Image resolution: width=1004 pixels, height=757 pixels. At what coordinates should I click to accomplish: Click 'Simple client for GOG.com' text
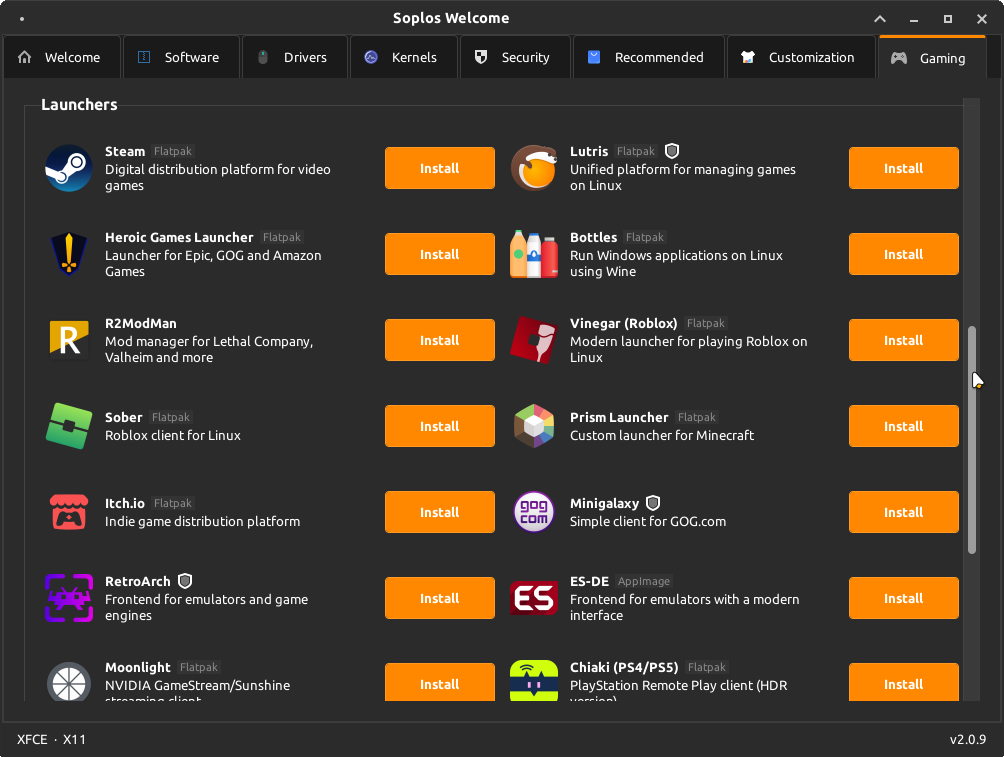coord(648,521)
